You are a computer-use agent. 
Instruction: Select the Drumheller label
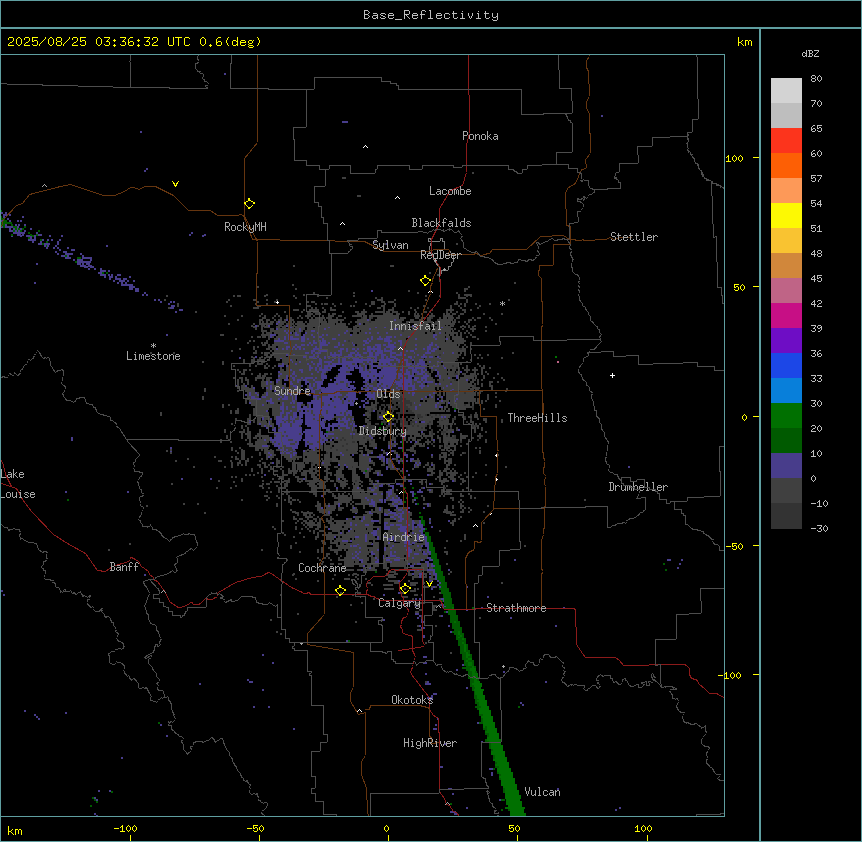pyautogui.click(x=638, y=487)
